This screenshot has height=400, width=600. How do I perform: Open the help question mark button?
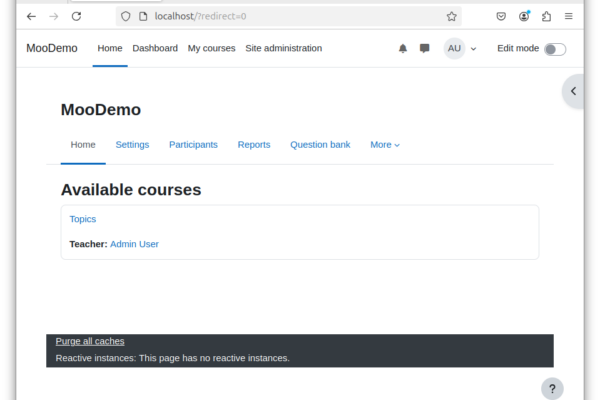tap(552, 389)
